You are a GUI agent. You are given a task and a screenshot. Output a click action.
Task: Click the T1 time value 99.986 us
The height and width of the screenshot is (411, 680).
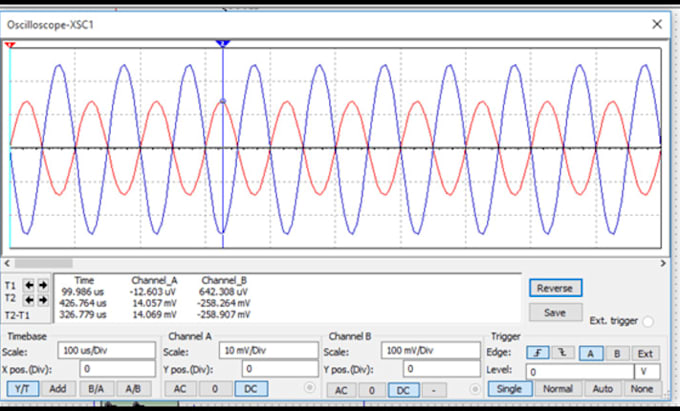point(82,292)
